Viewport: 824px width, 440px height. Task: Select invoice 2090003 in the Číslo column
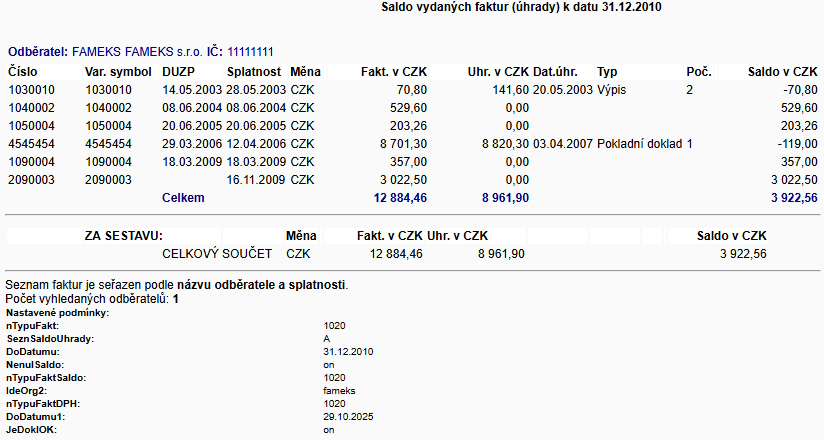30,180
